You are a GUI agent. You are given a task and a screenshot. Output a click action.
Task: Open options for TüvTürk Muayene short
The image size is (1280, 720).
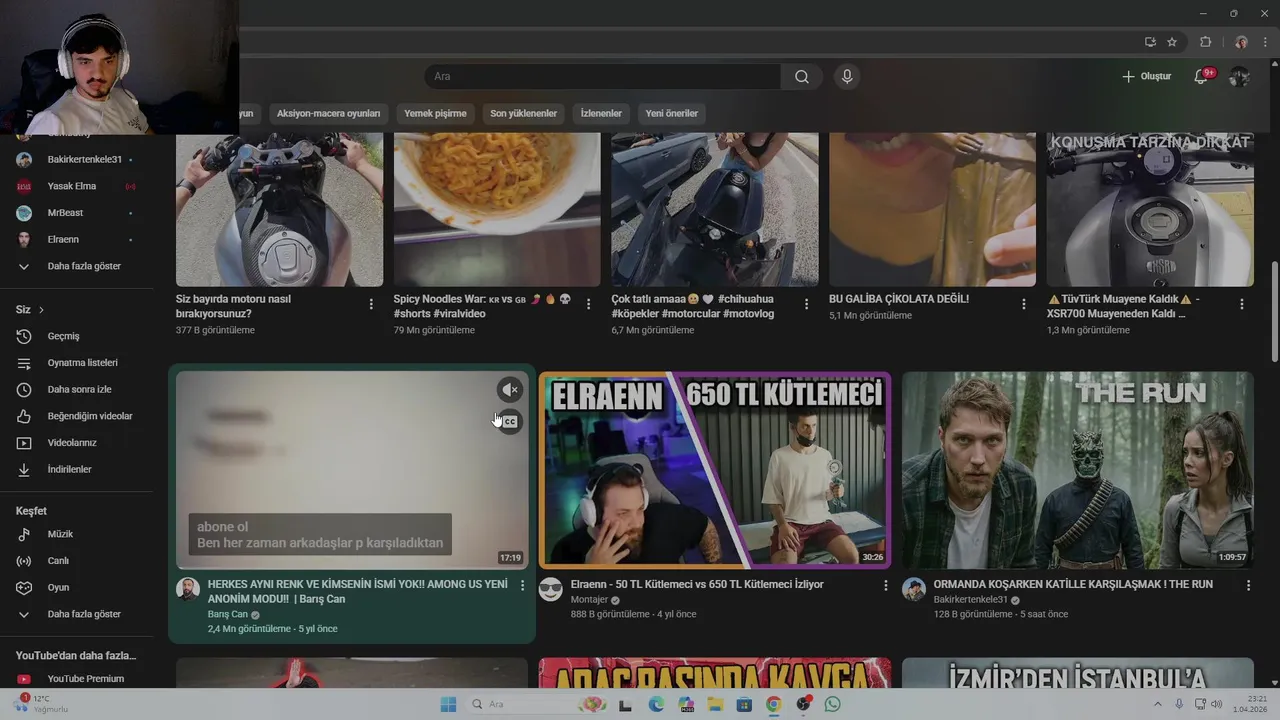[1242, 304]
